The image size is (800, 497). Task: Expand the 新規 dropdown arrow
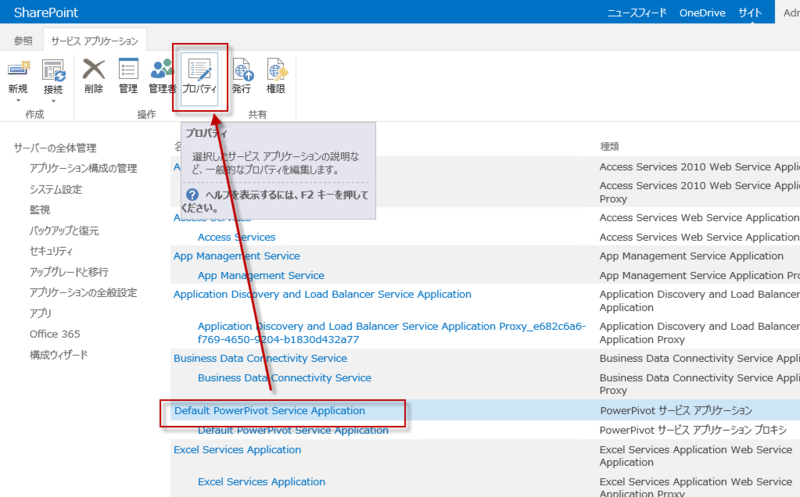(x=18, y=100)
